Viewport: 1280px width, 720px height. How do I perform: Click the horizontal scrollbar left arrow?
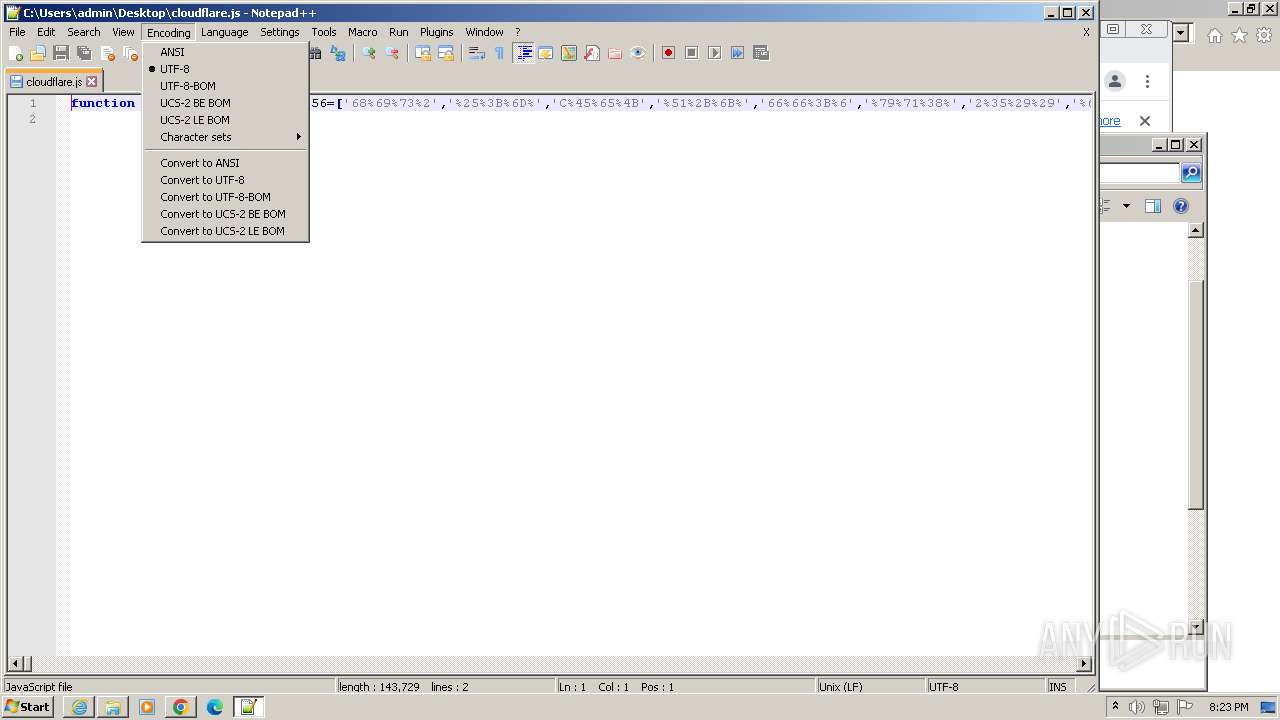tap(15, 663)
